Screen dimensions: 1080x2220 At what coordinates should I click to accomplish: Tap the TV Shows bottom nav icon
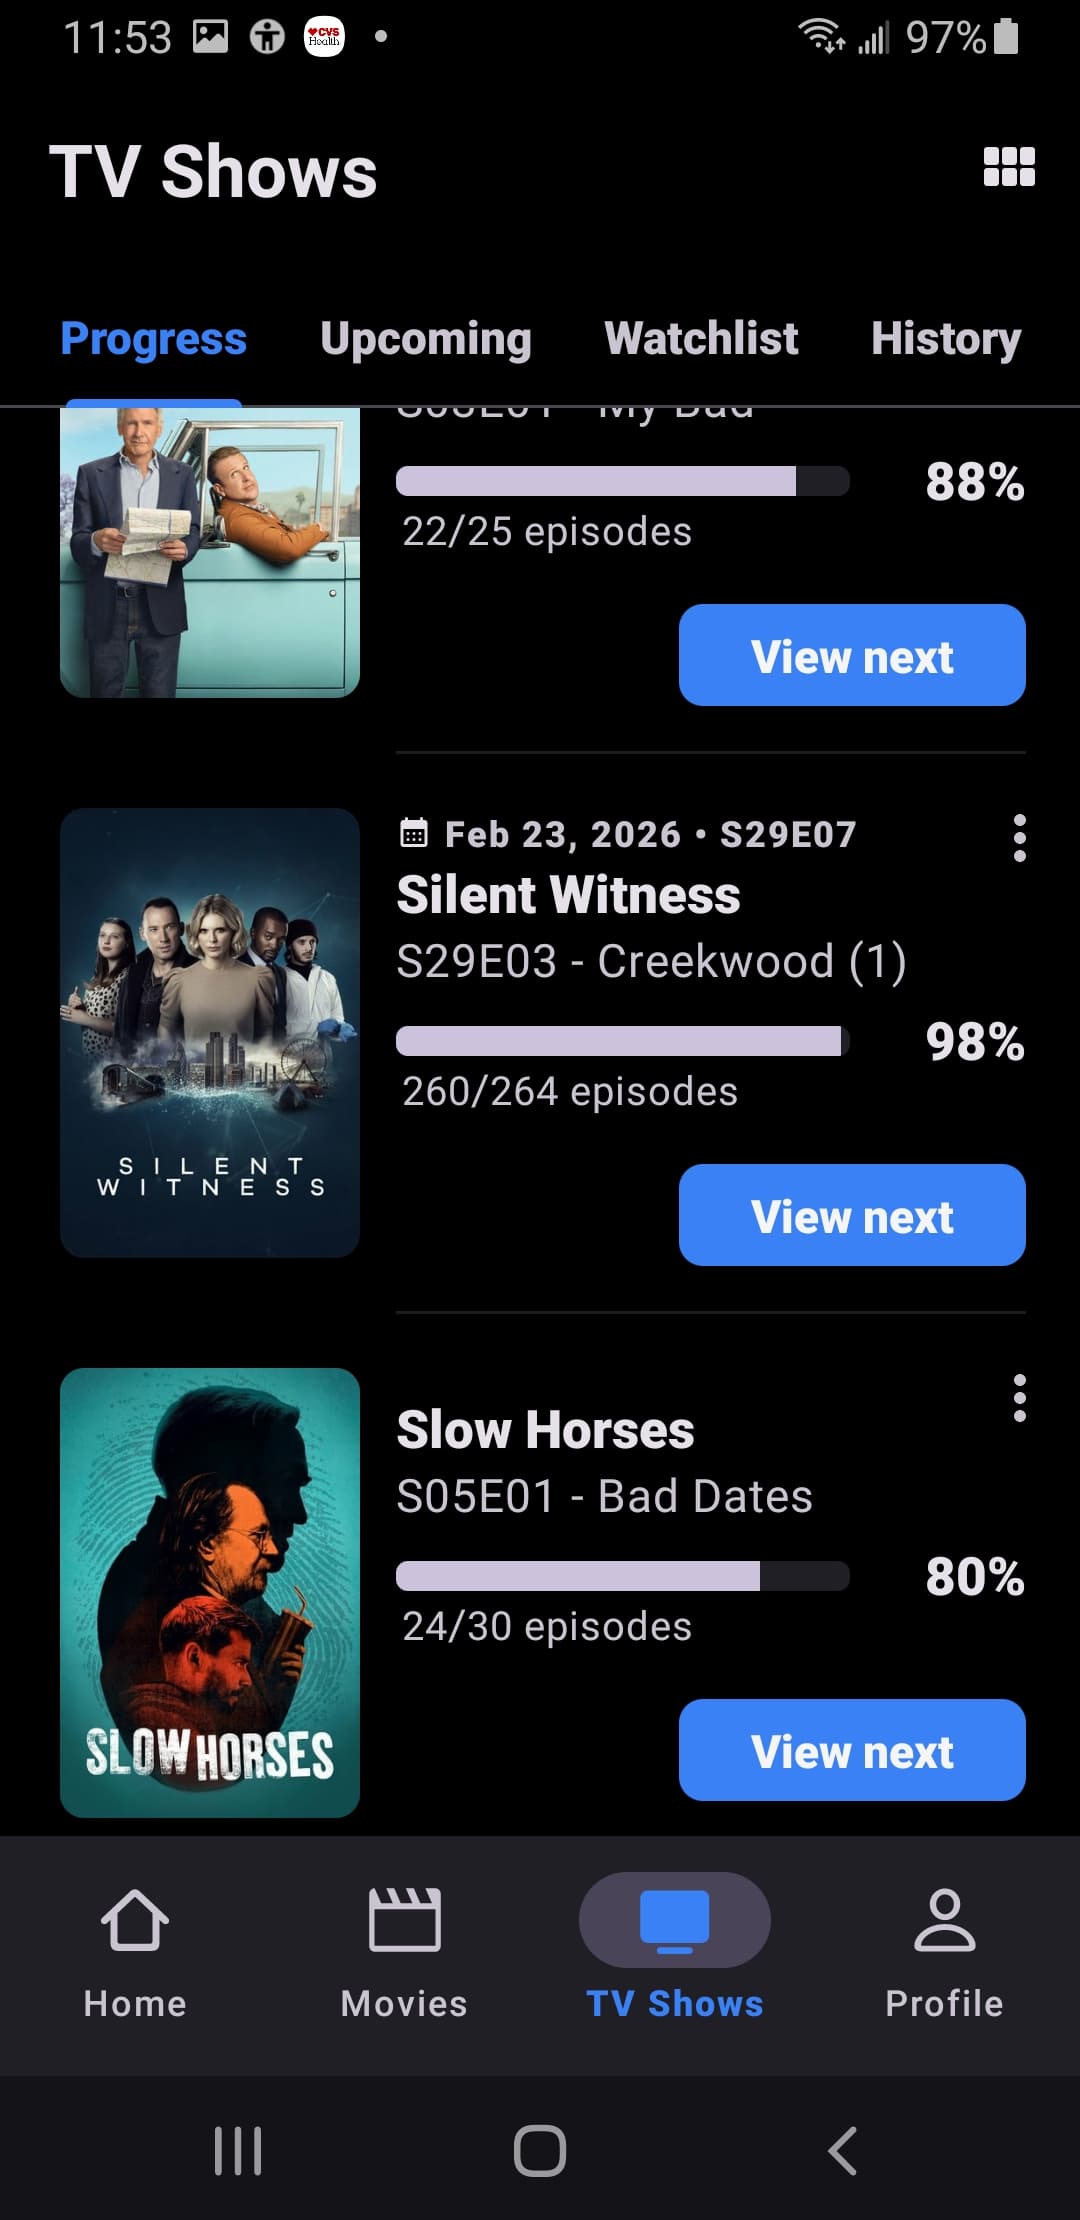tap(674, 1921)
